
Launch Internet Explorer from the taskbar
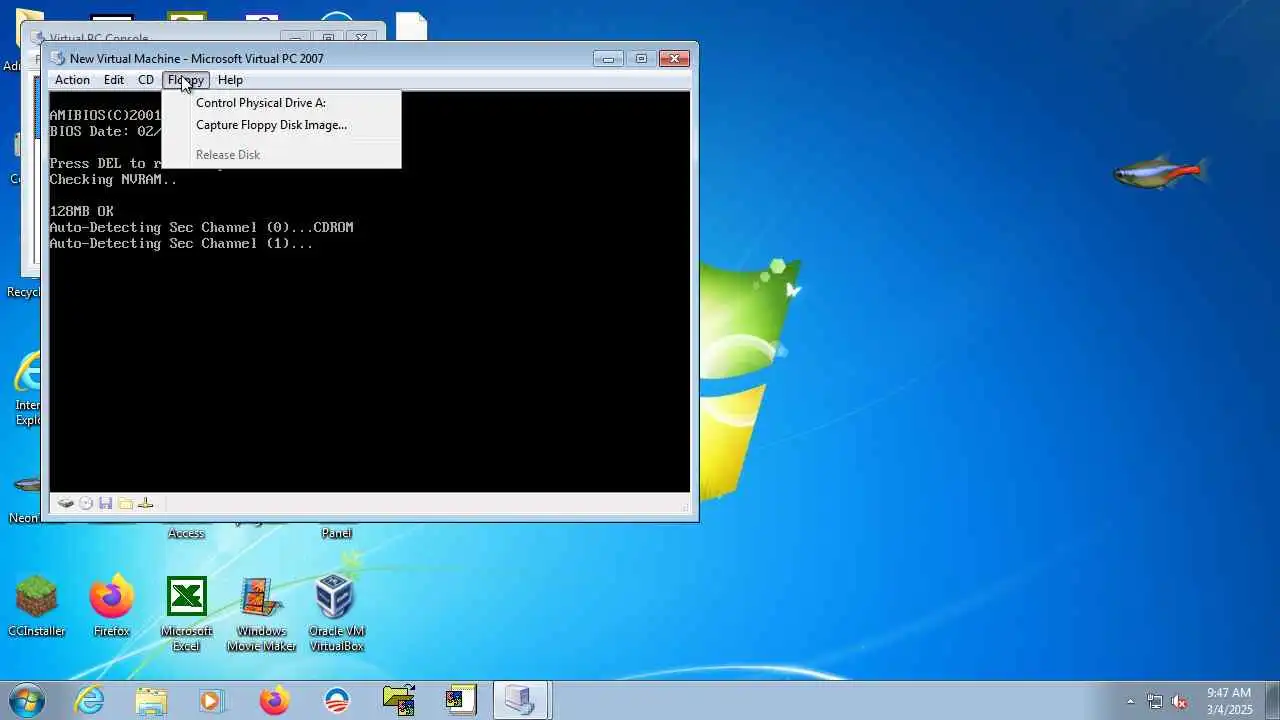tap(90, 700)
